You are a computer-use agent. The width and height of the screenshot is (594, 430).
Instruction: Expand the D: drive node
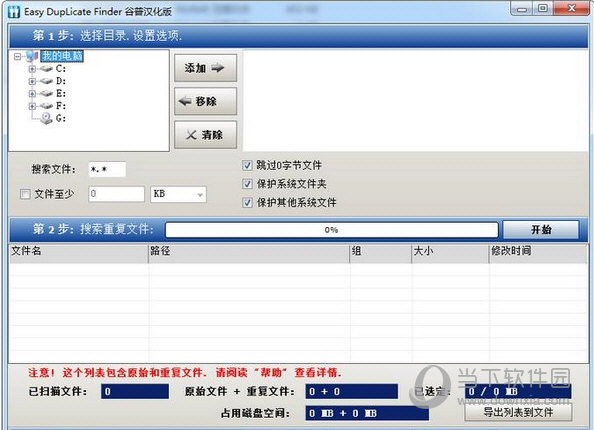(x=32, y=81)
